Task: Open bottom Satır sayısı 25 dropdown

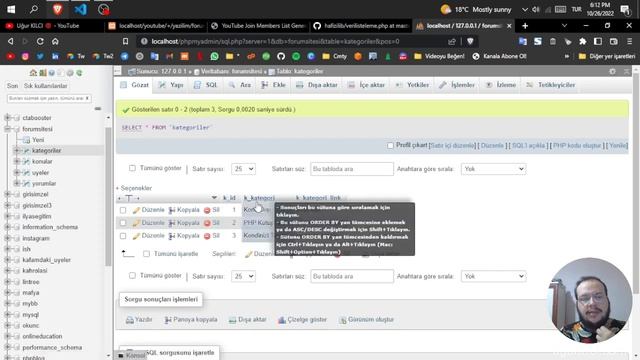Action: click(243, 276)
